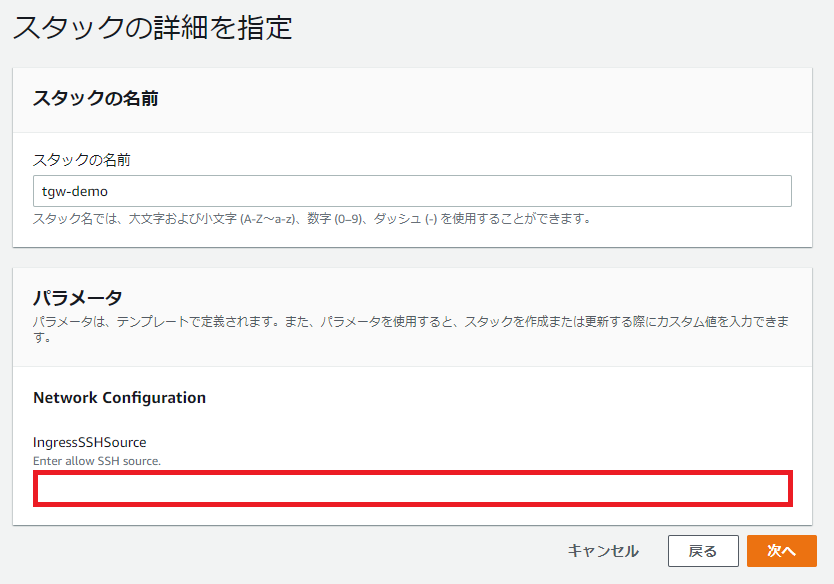Click the orange 次へ button
This screenshot has height=584, width=834.
pyautogui.click(x=781, y=551)
